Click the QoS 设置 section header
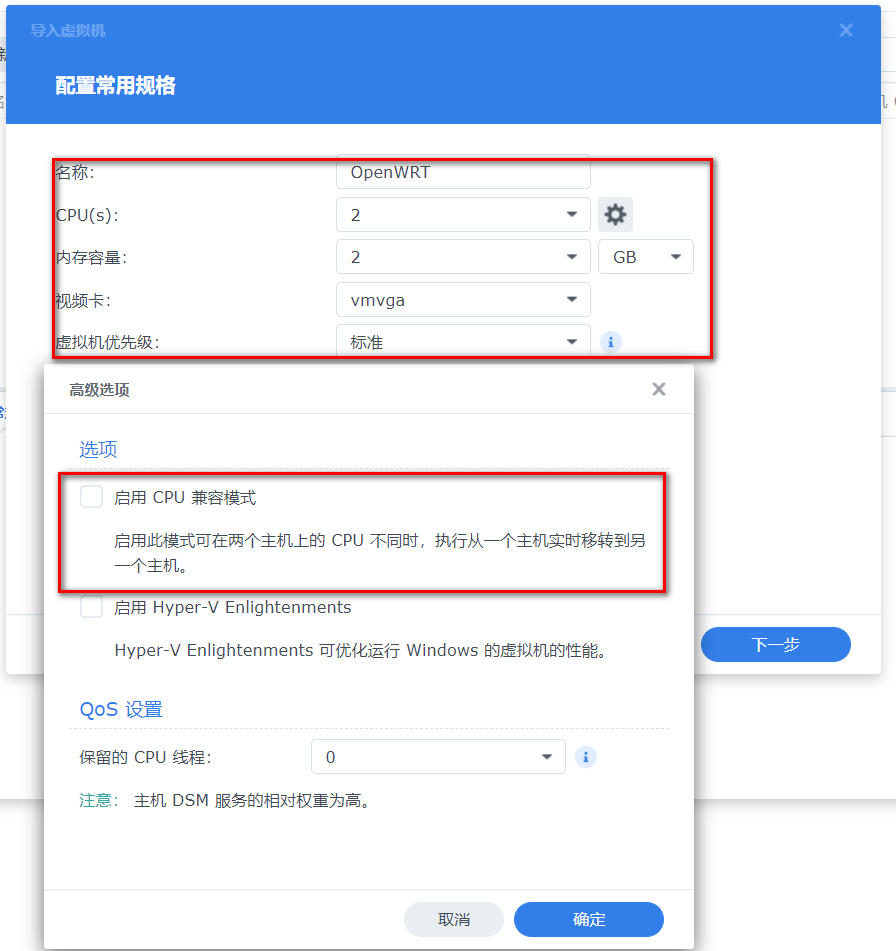 [120, 709]
